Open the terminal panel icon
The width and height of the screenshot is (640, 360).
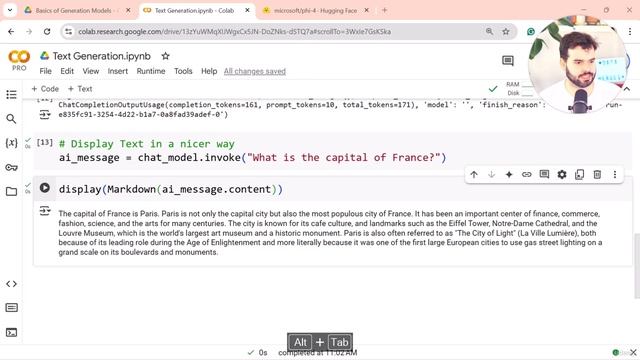tap(11, 333)
